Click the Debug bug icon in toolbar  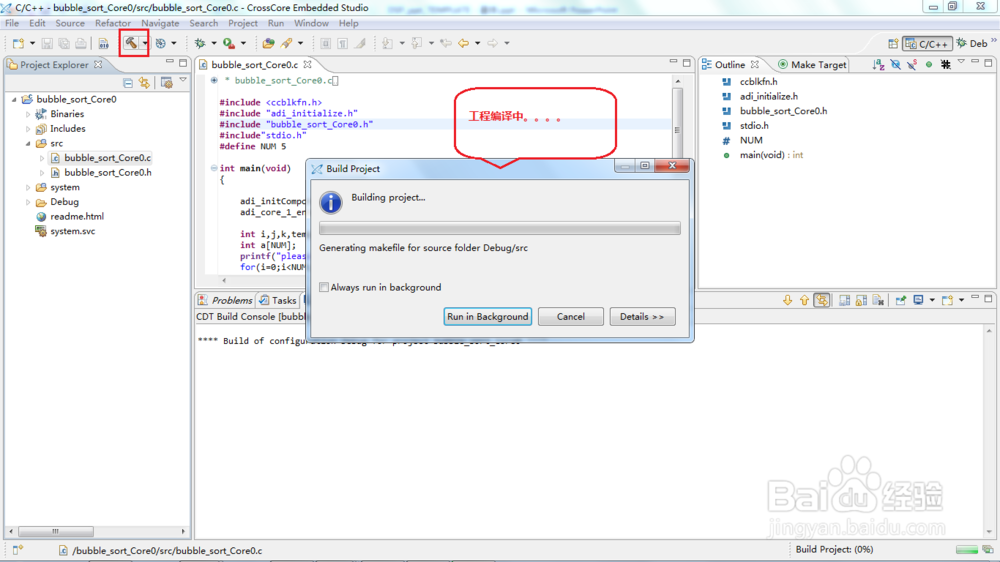(x=200, y=43)
